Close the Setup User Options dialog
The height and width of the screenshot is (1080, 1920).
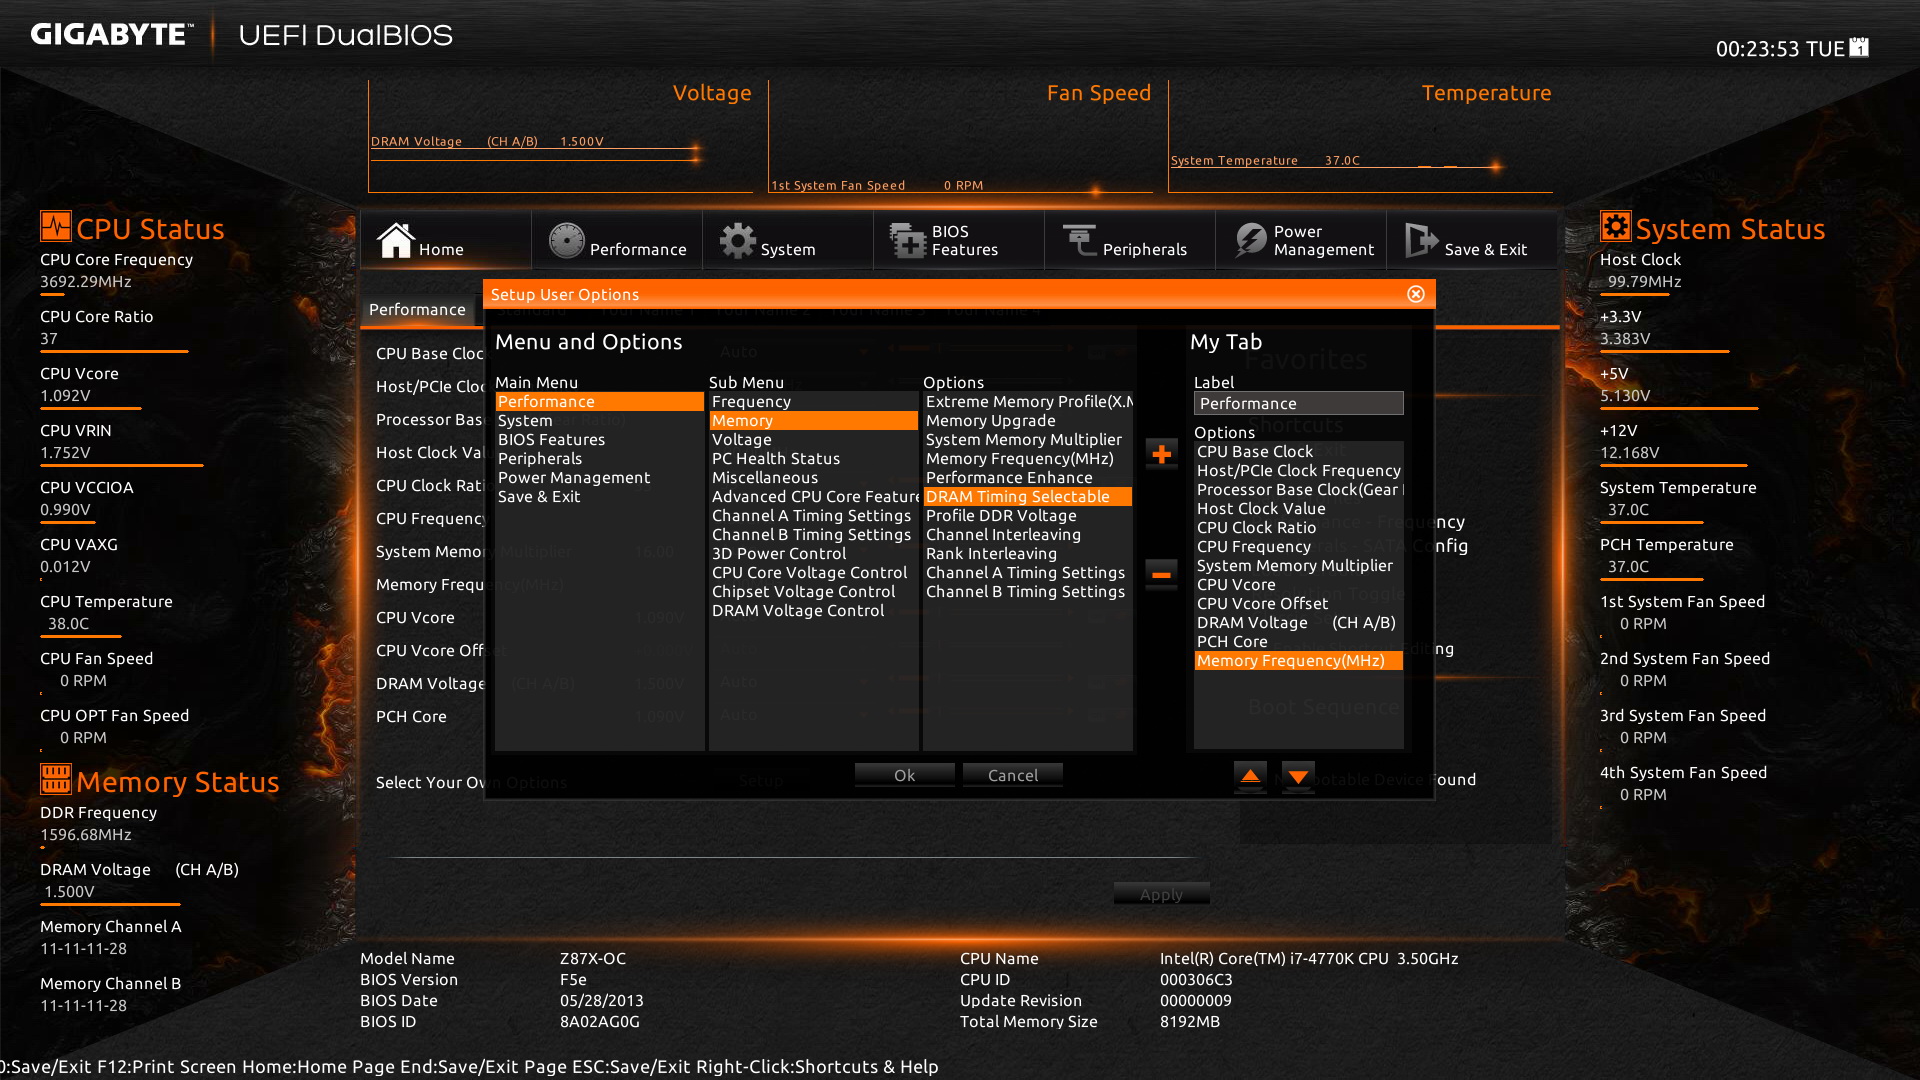pyautogui.click(x=1415, y=294)
